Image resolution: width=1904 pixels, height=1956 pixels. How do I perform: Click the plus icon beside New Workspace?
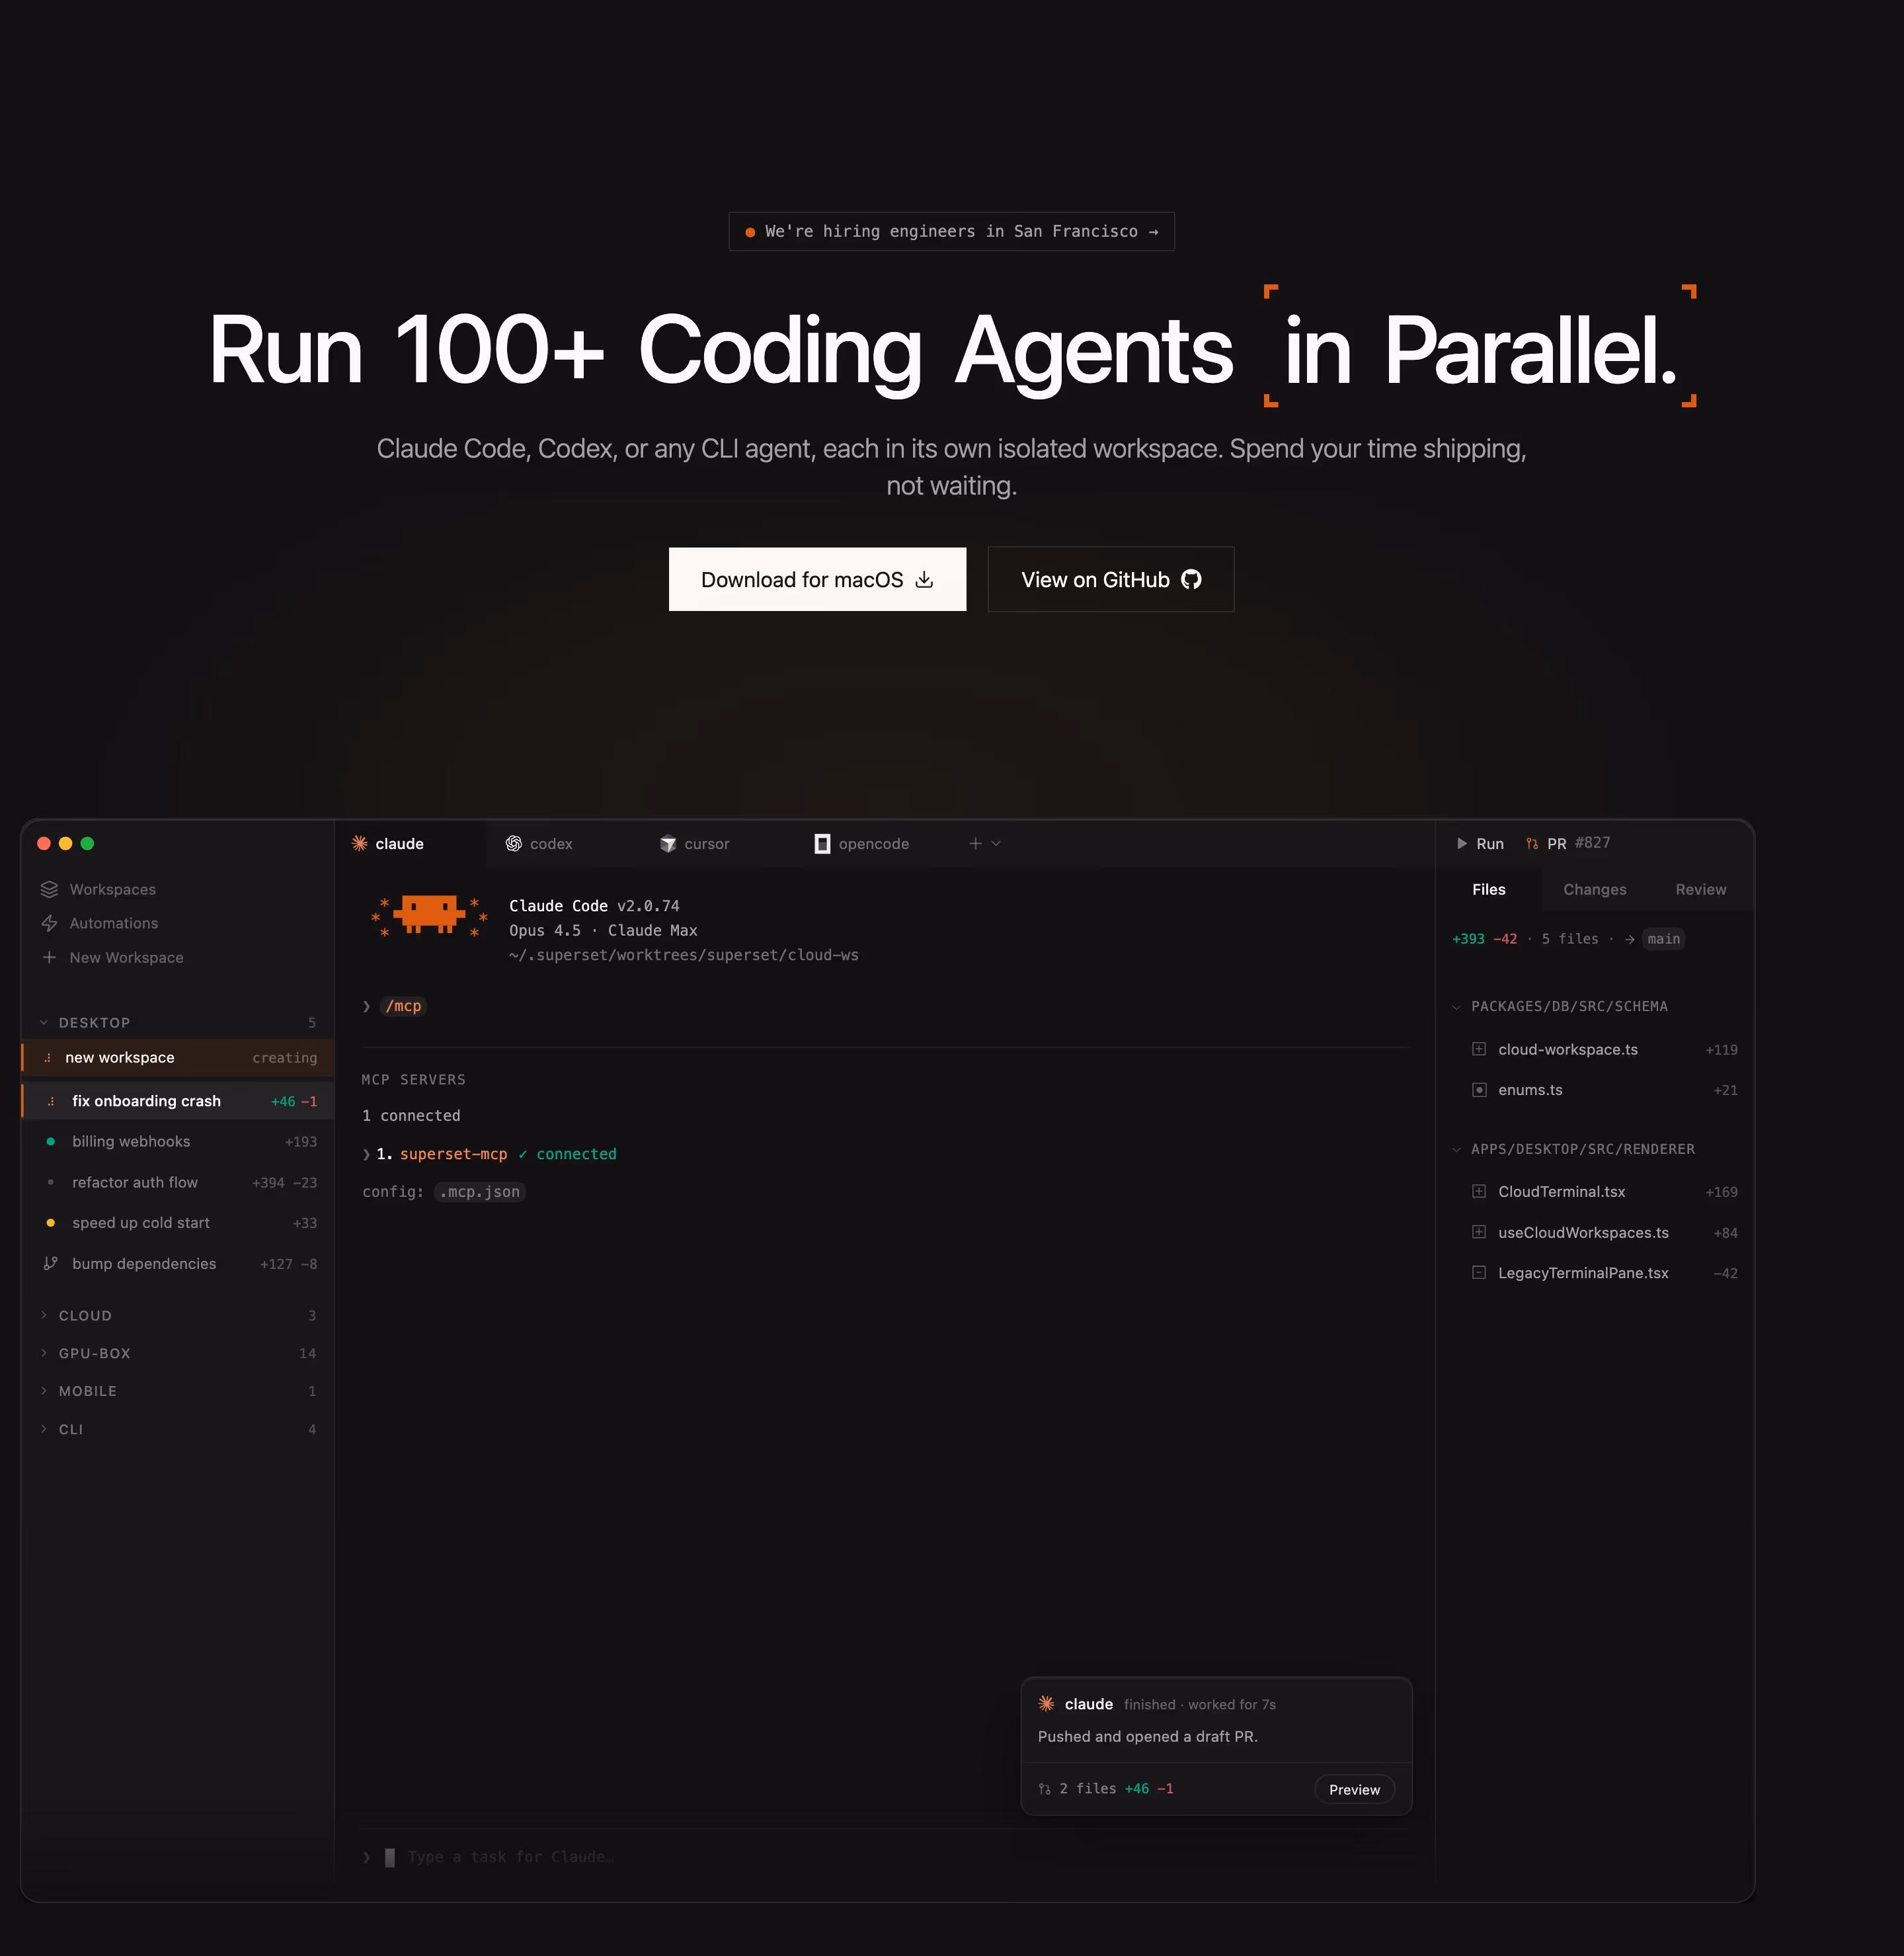click(49, 957)
